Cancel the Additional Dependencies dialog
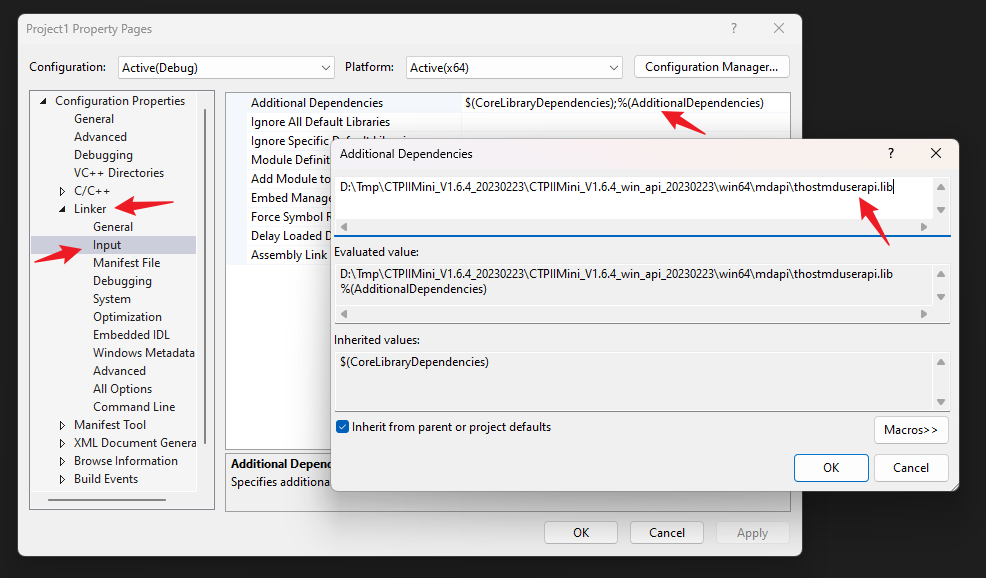The height and width of the screenshot is (578, 986). coord(911,468)
